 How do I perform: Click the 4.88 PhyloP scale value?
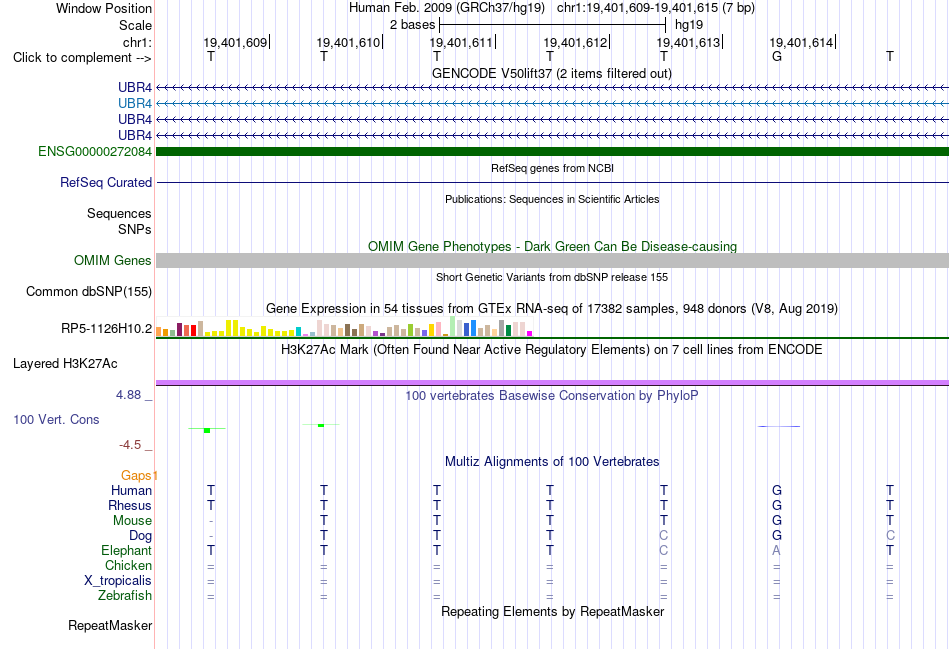(x=128, y=395)
